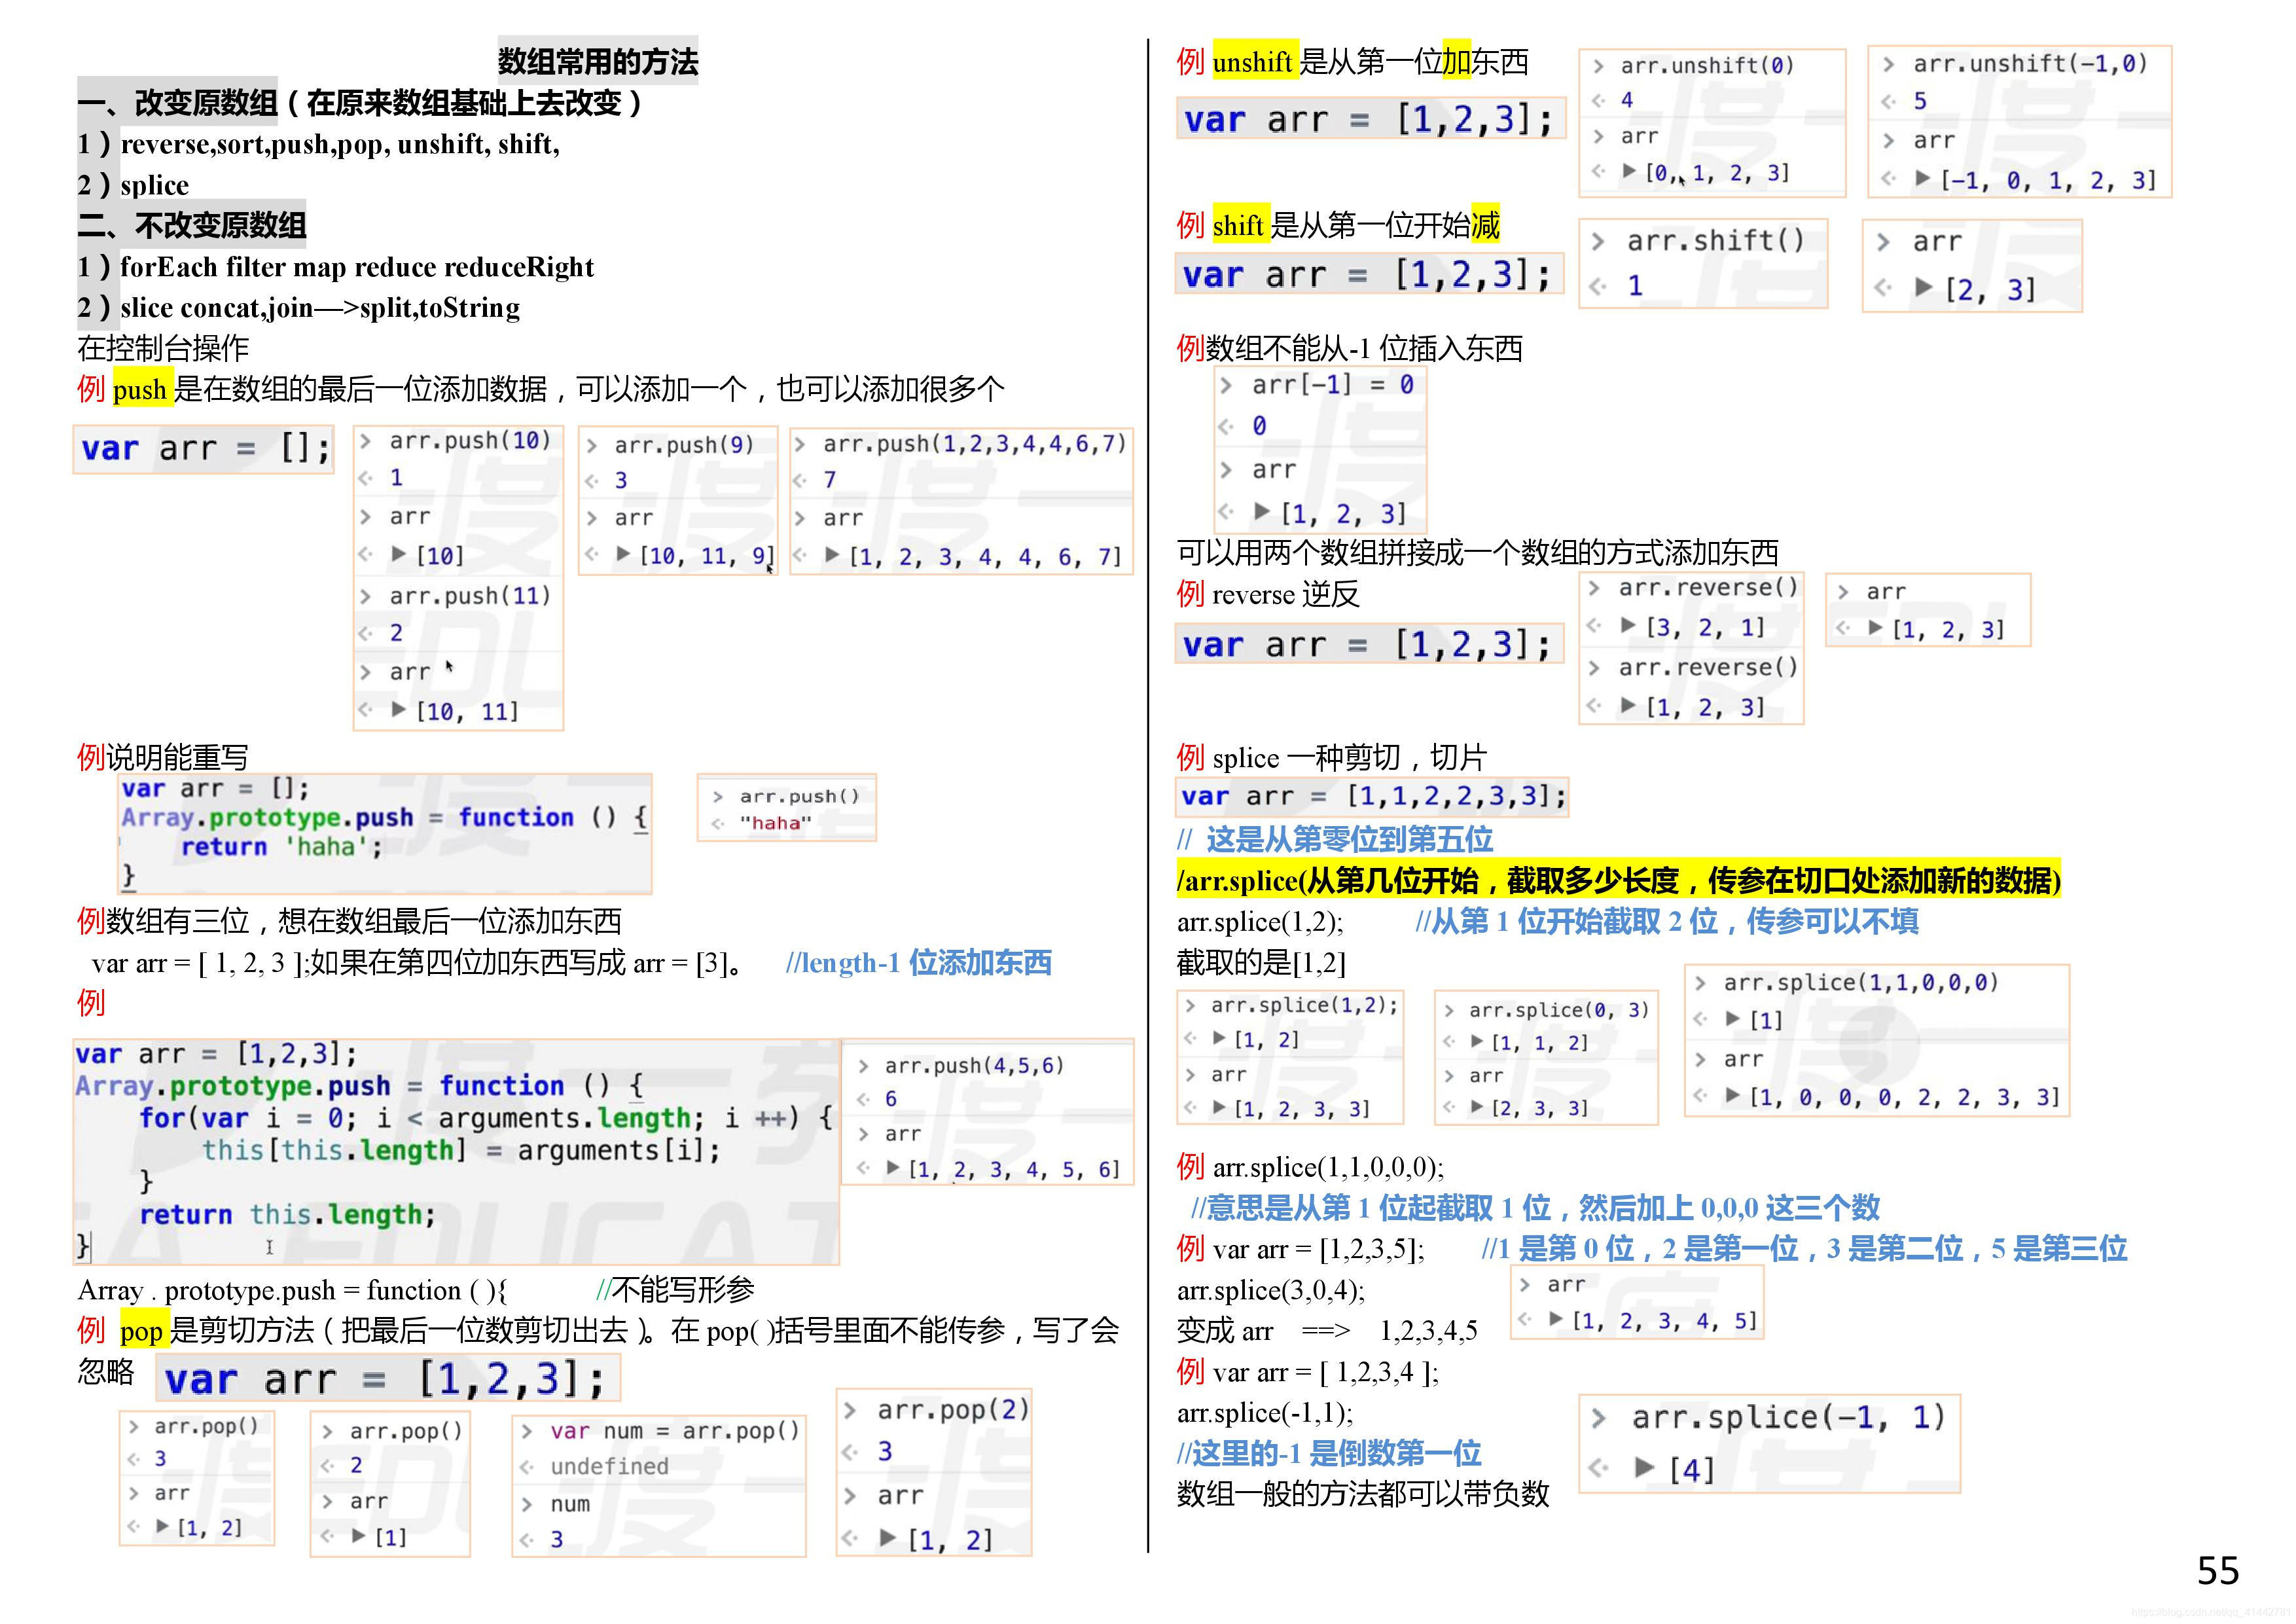Expand the [10] array result
2296x1624 pixels.
coord(399,554)
